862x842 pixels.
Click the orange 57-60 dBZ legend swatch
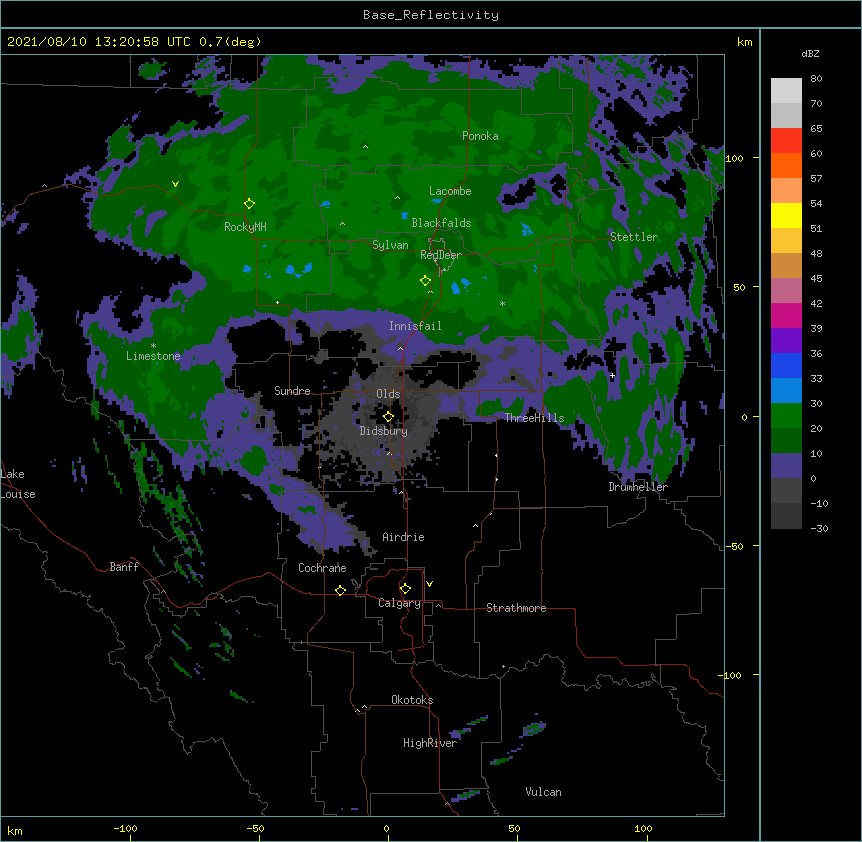pyautogui.click(x=786, y=165)
